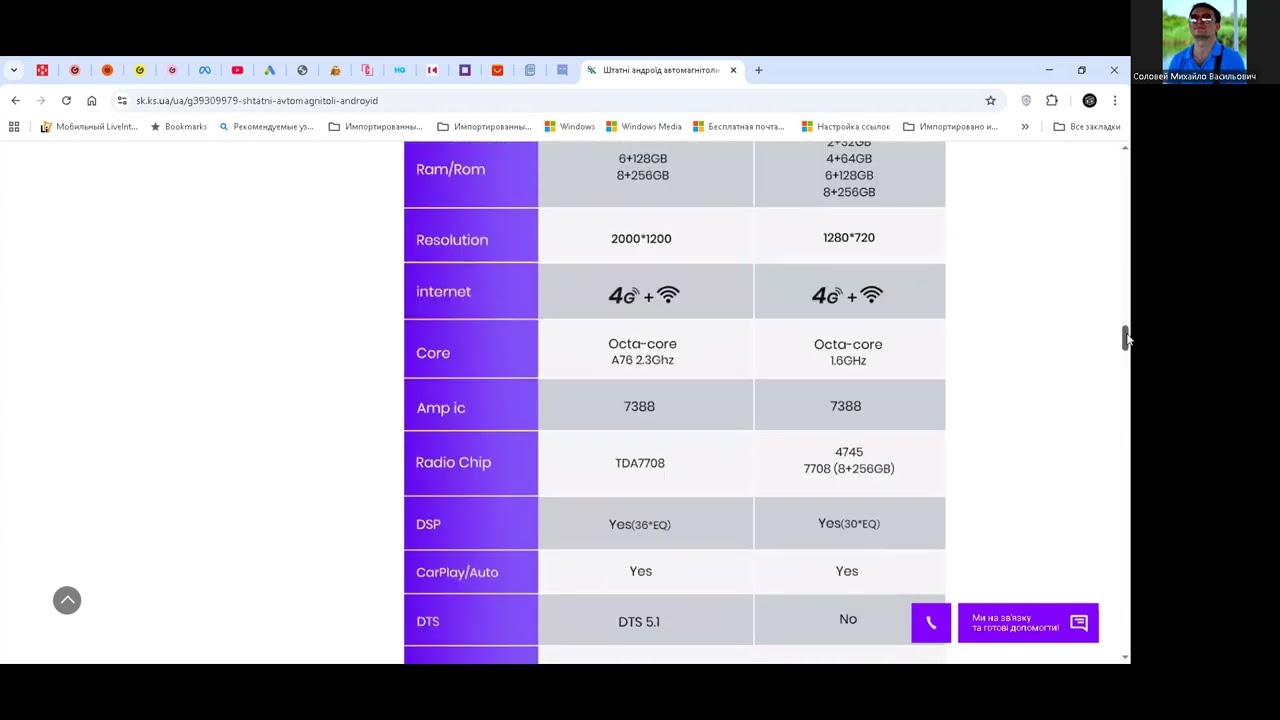
Task: Switch to the Google Docs pinned tab
Action: click(x=530, y=70)
